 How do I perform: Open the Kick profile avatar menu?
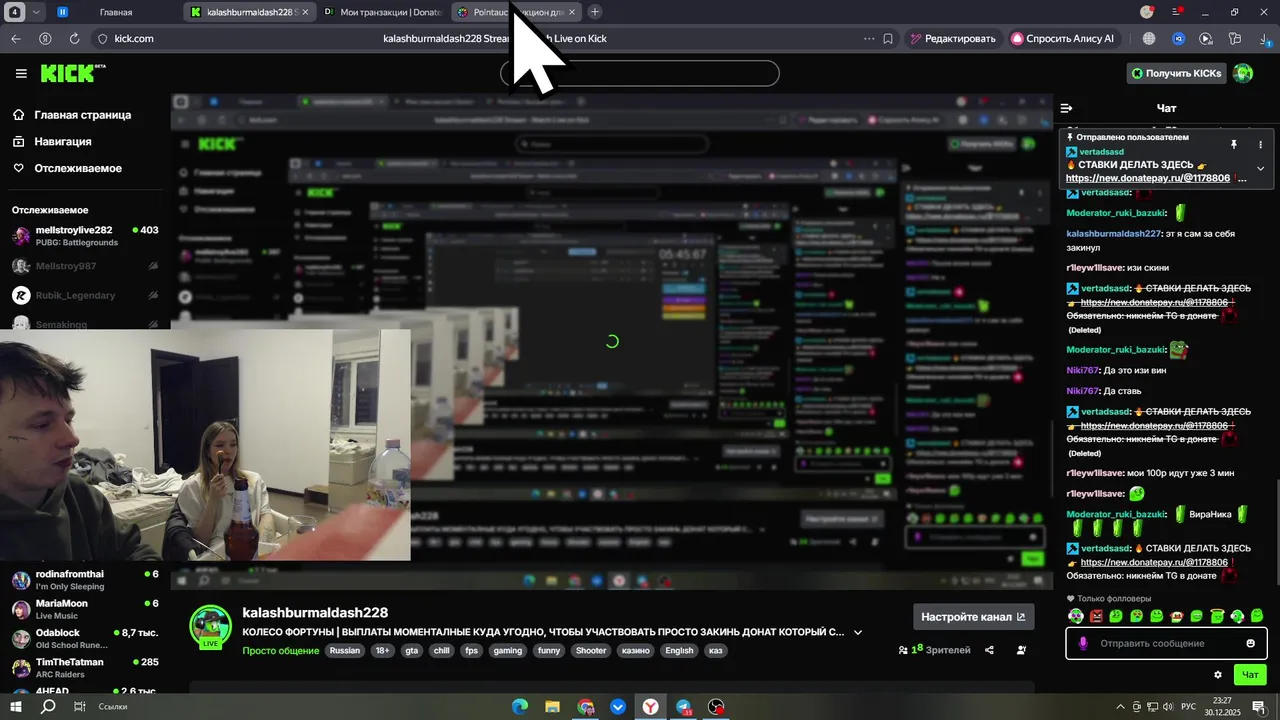(1243, 73)
